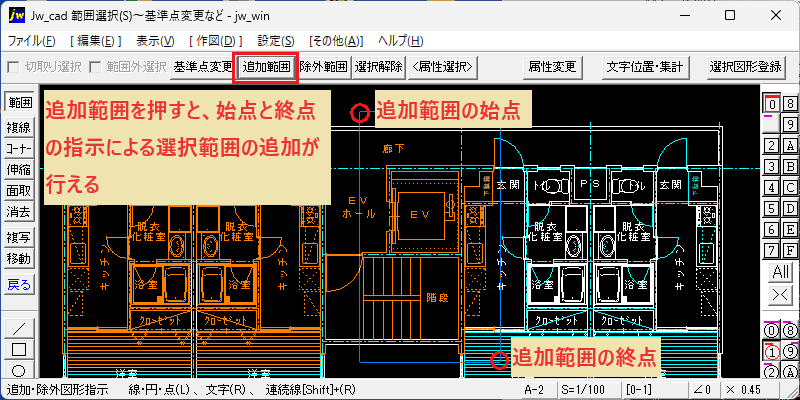Toggle layer button E

pos(790,230)
